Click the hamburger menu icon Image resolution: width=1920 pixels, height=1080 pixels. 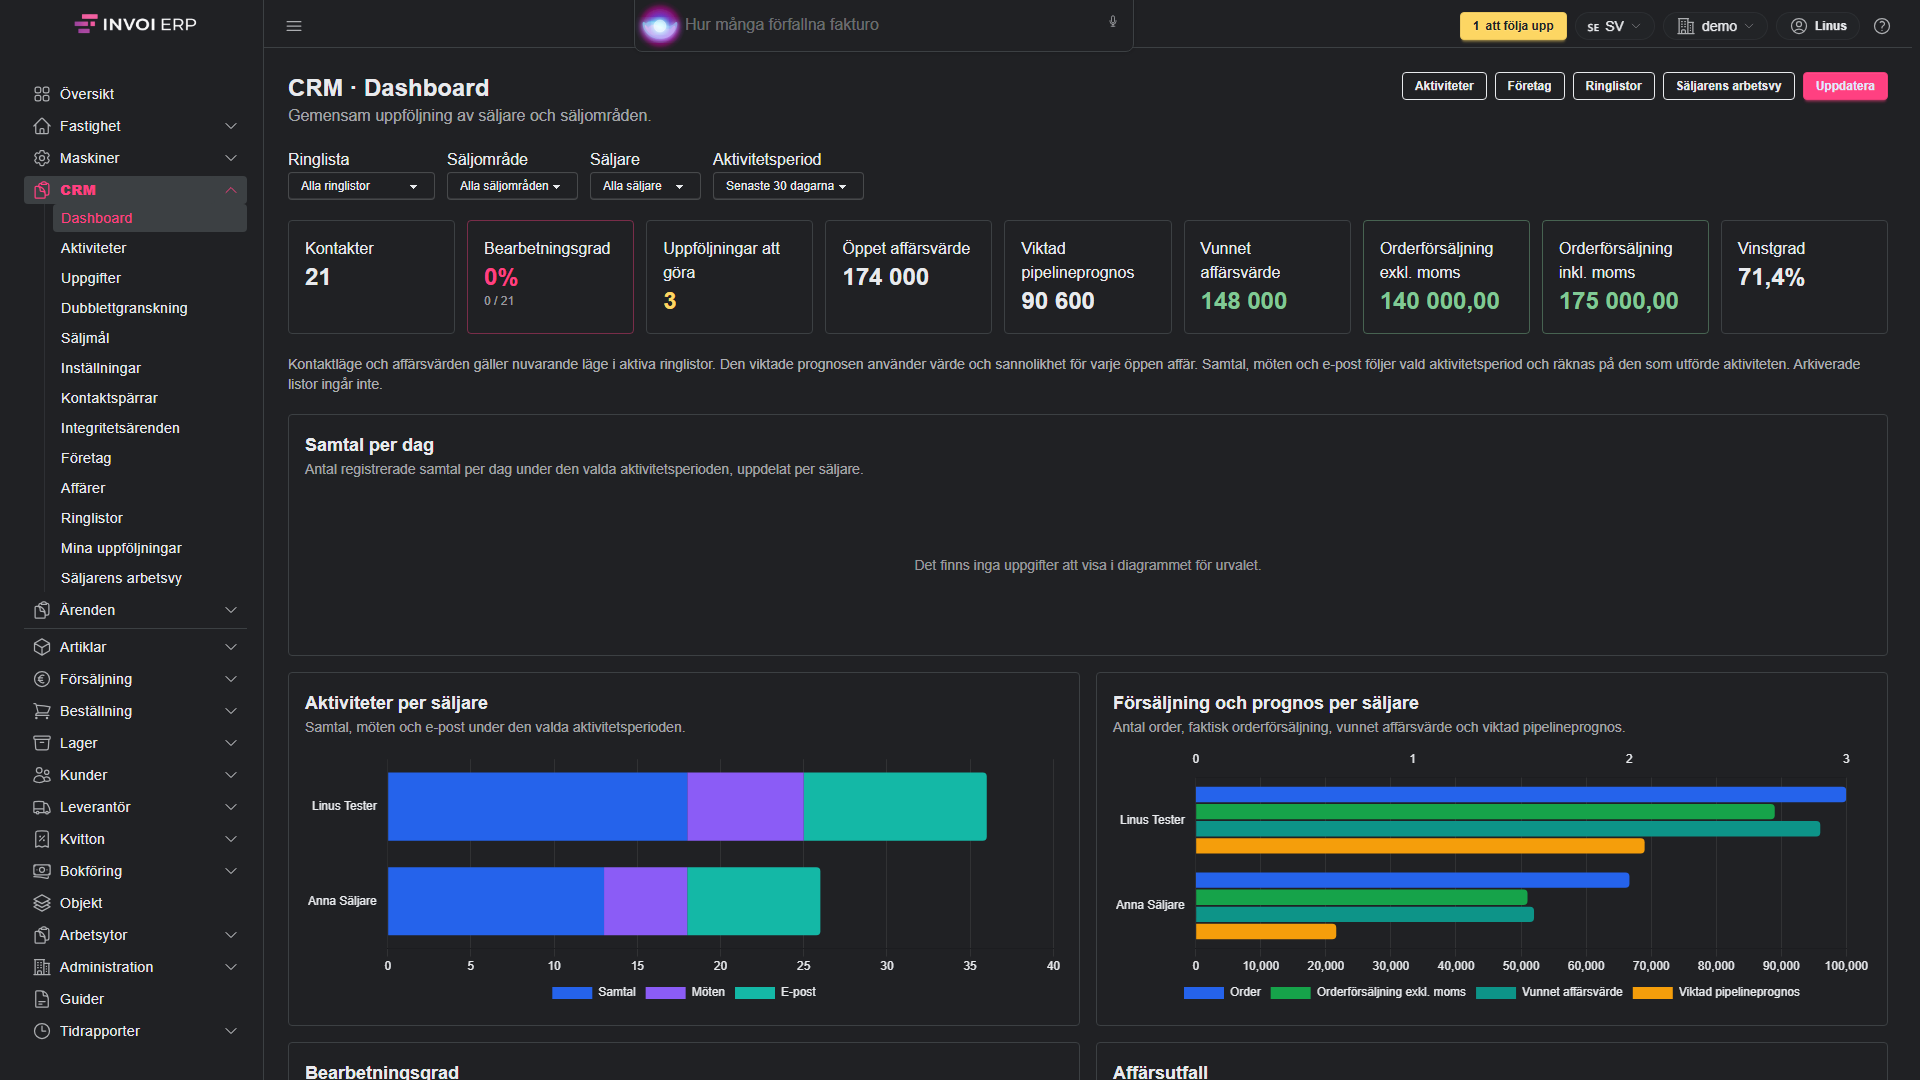[x=294, y=26]
